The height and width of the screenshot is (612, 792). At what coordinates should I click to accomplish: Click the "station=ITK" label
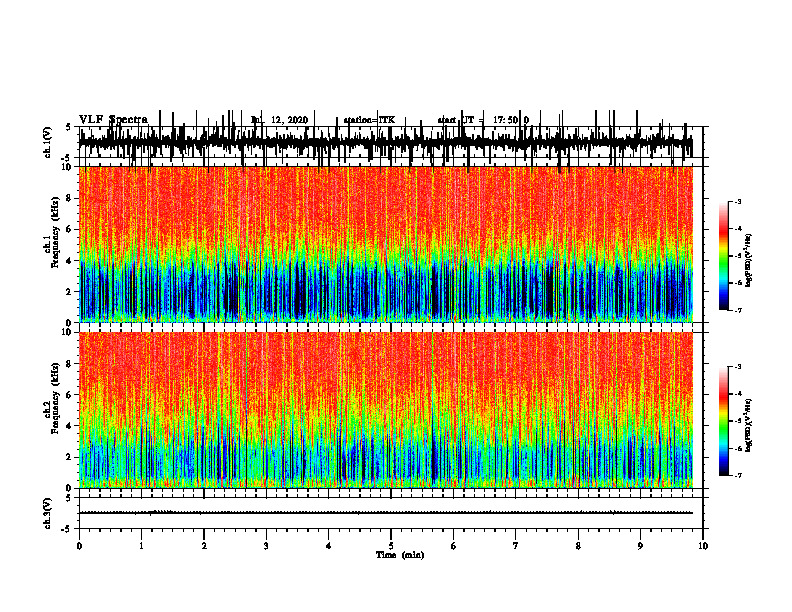(x=369, y=120)
